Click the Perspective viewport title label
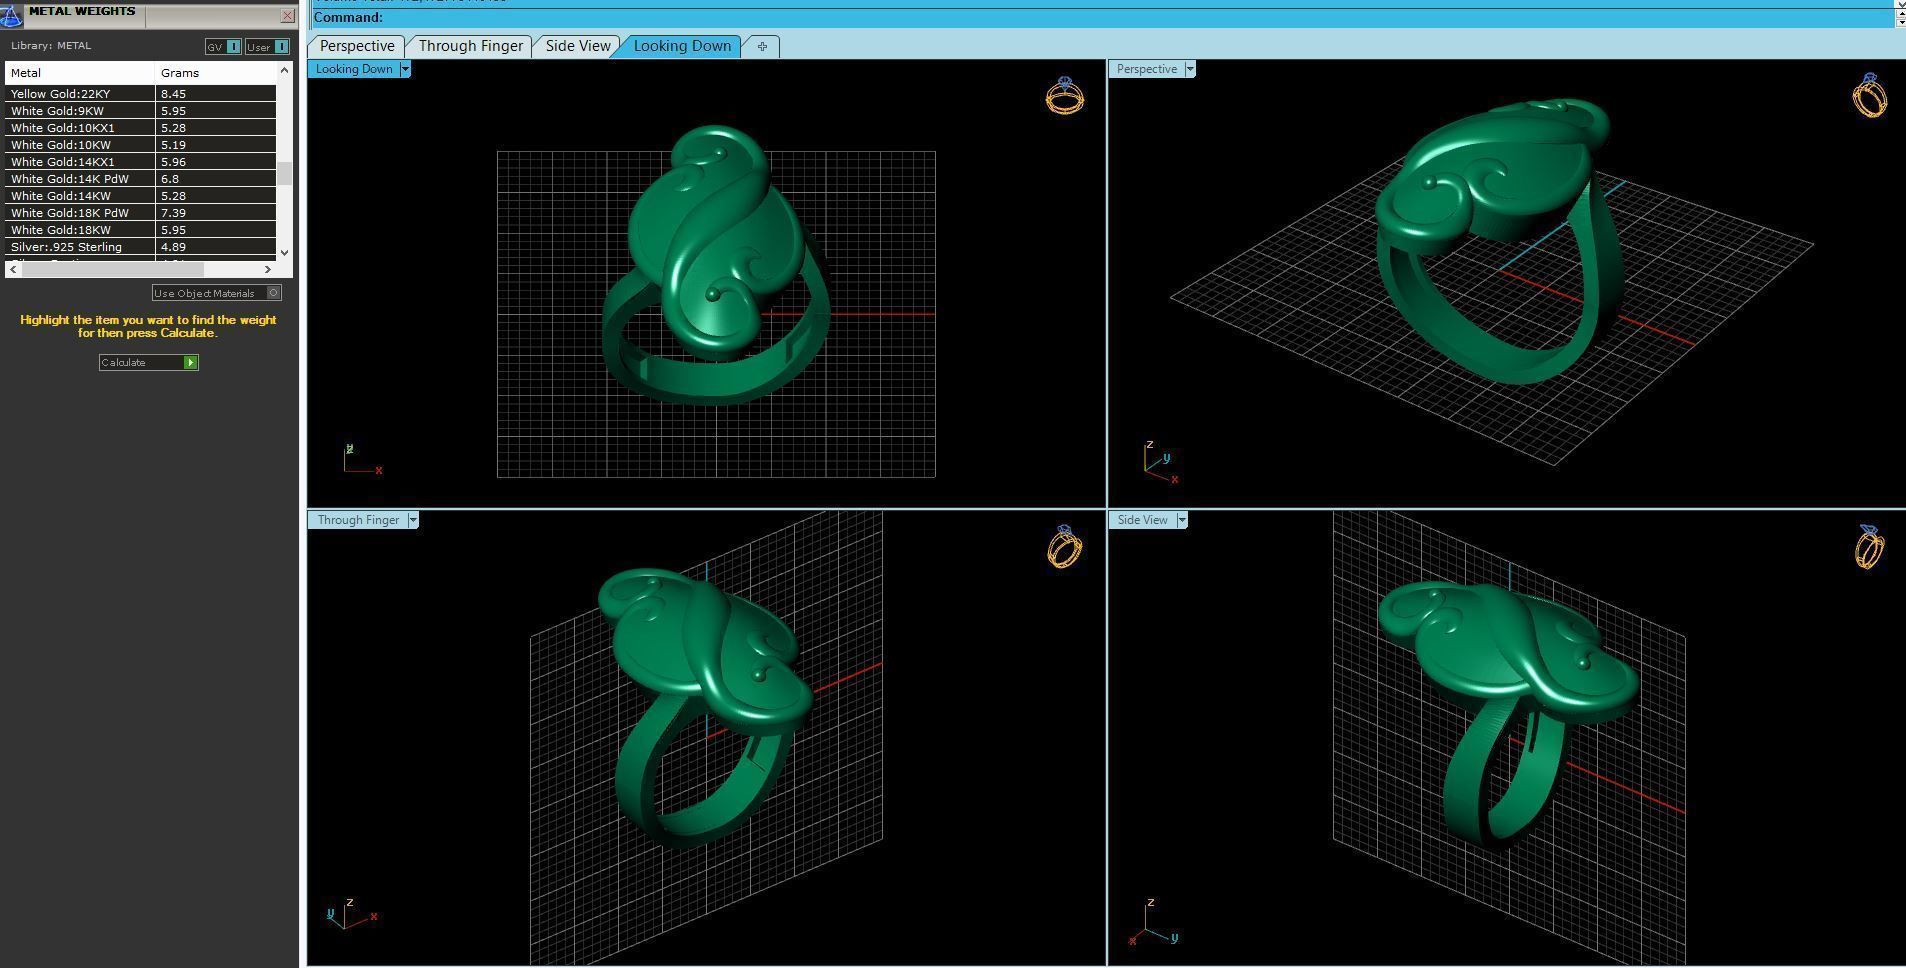Screen dimensions: 1906x968 1147,69
